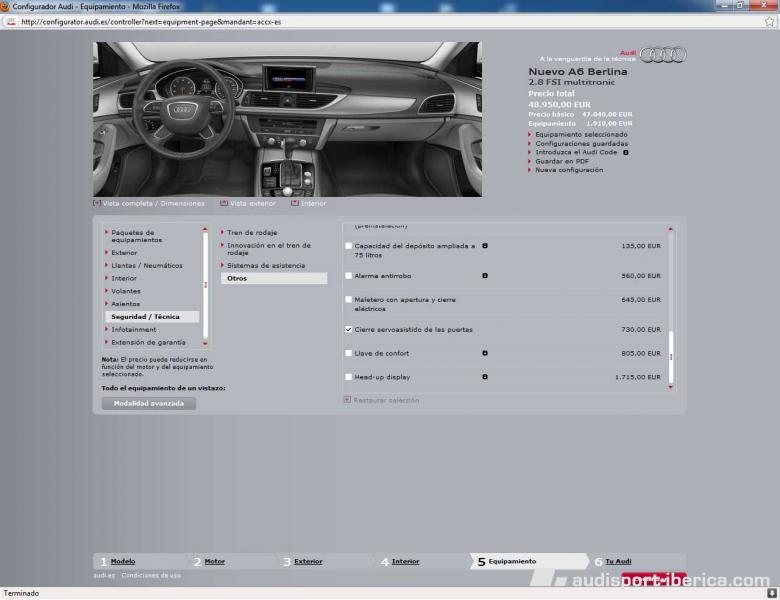The height and width of the screenshot is (600, 780).
Task: Click the info icon next to Capacidad del depósito
Action: pos(485,246)
